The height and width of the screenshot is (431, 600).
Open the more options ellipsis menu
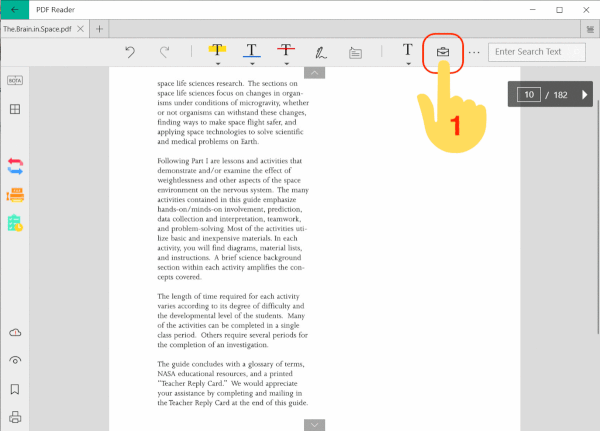point(474,52)
